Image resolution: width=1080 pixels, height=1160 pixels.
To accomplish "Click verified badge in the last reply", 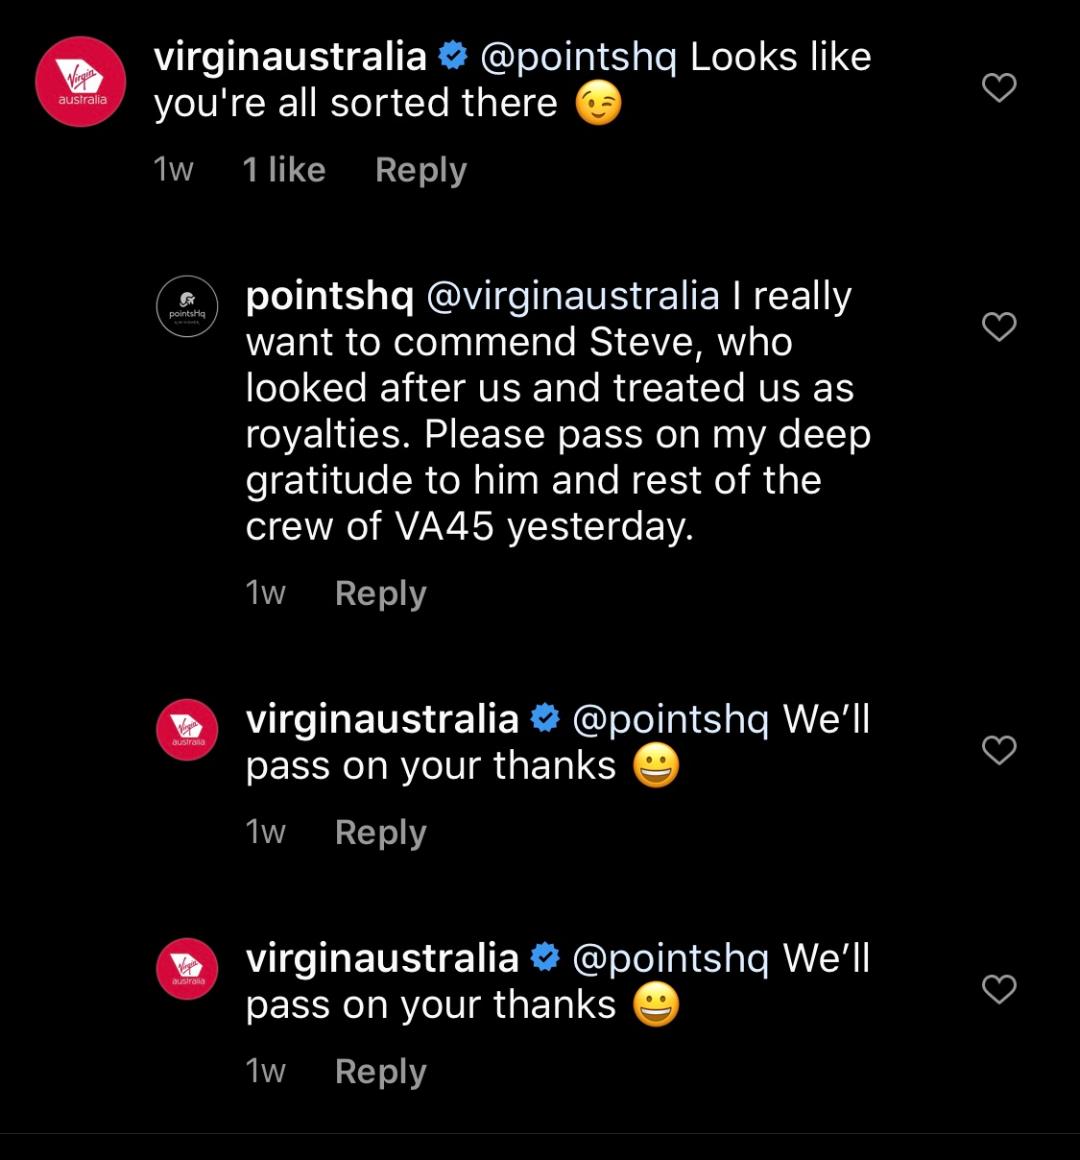I will (545, 958).
